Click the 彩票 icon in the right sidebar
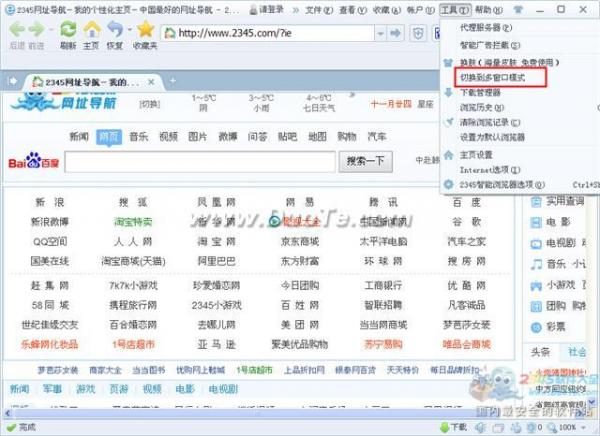600x436 pixels. click(x=536, y=327)
